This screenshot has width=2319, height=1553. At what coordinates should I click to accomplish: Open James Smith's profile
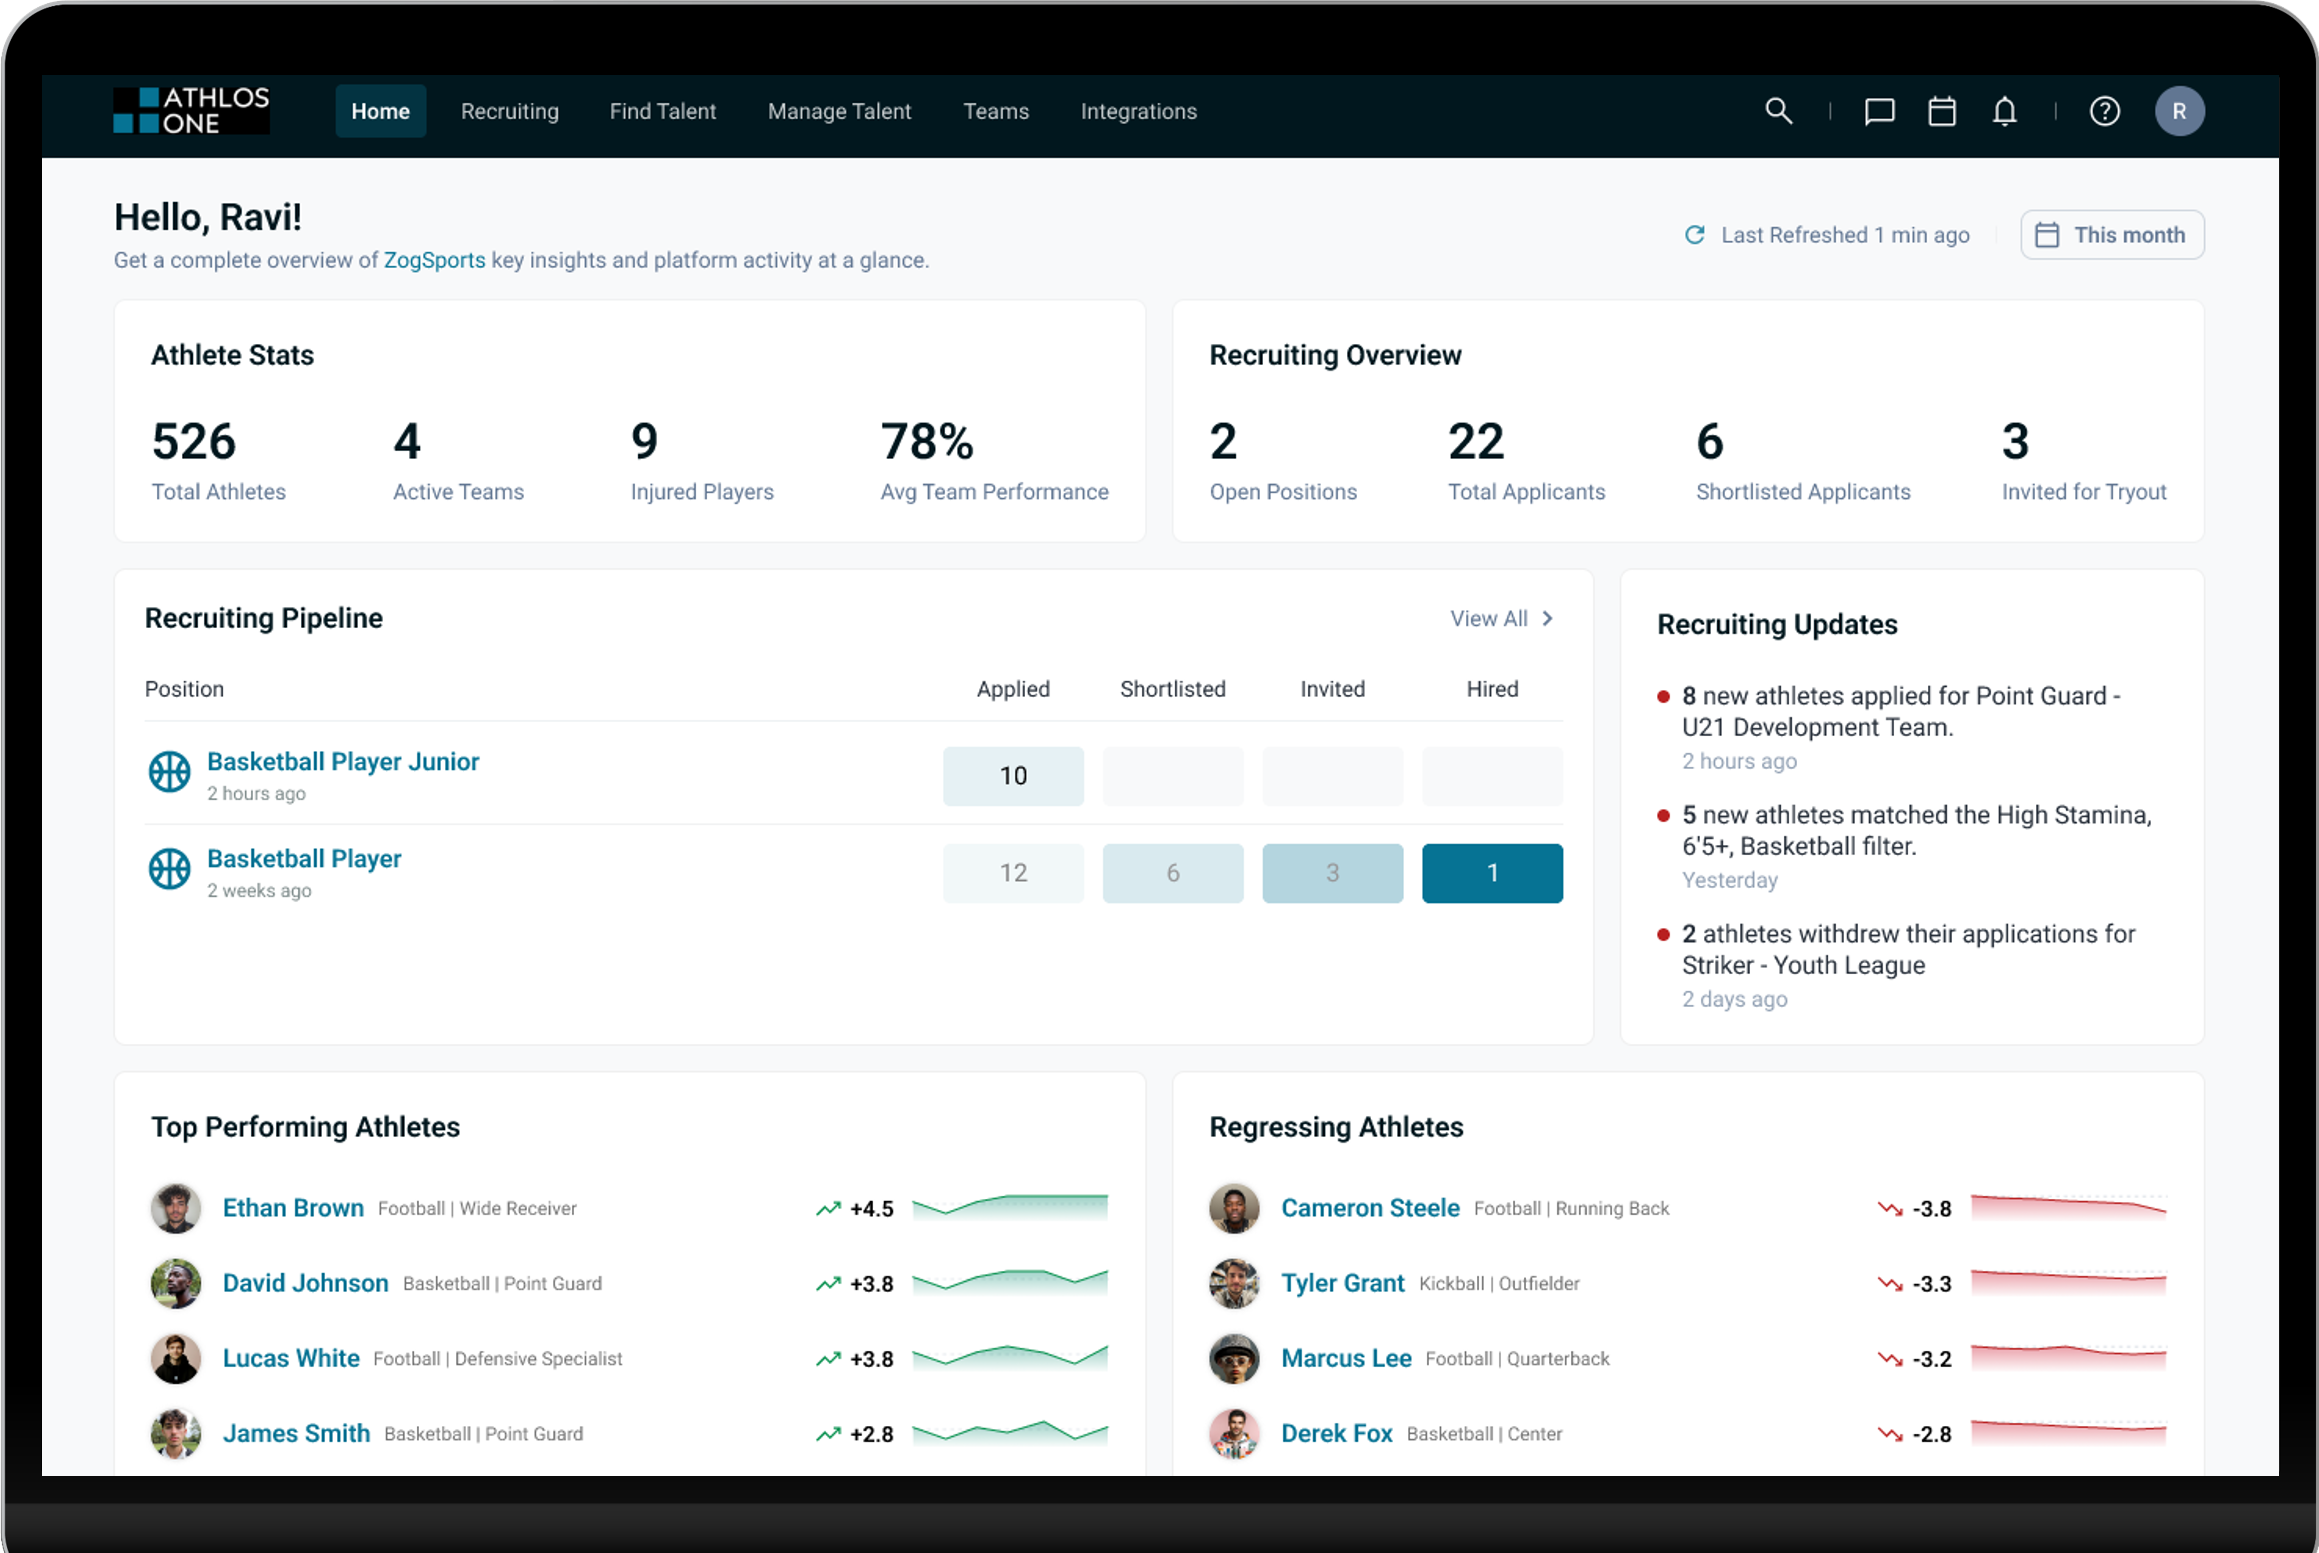point(296,1433)
